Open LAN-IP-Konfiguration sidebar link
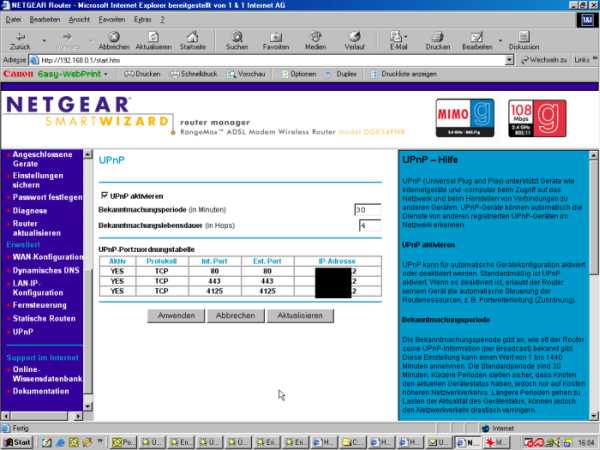The height and width of the screenshot is (450, 600). pyautogui.click(x=38, y=288)
